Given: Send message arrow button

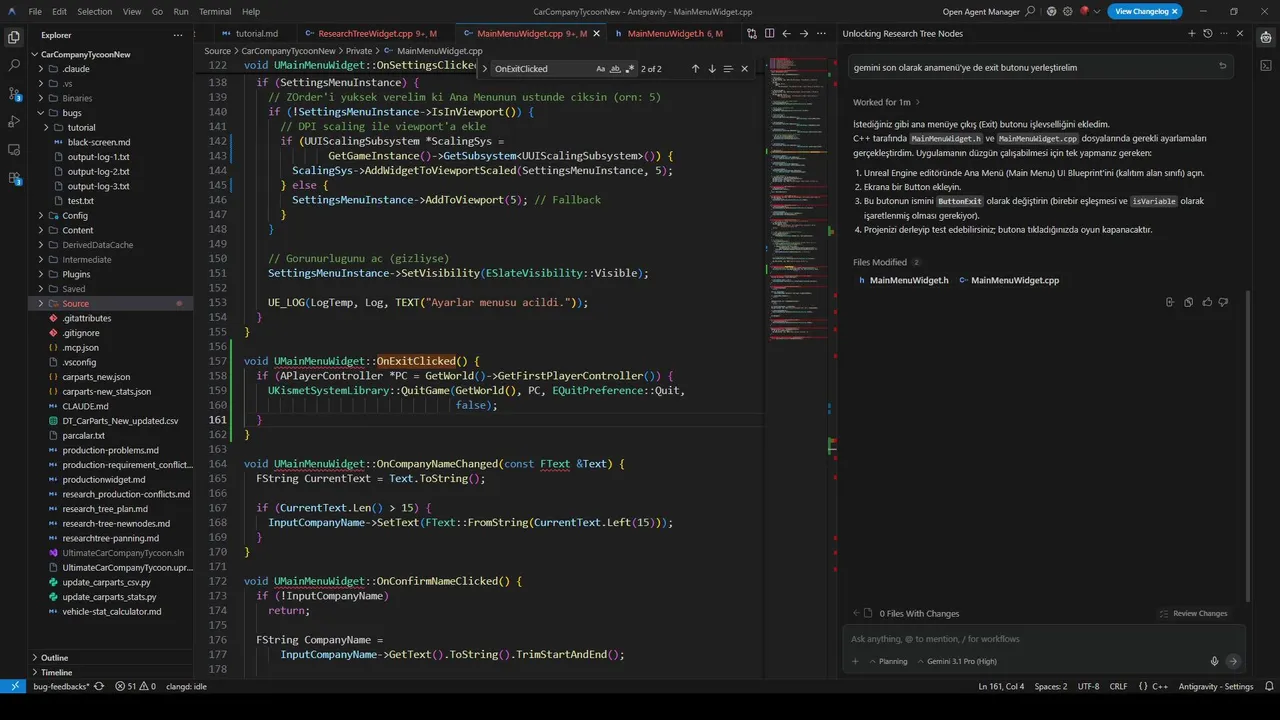Looking at the screenshot, I should (1233, 661).
